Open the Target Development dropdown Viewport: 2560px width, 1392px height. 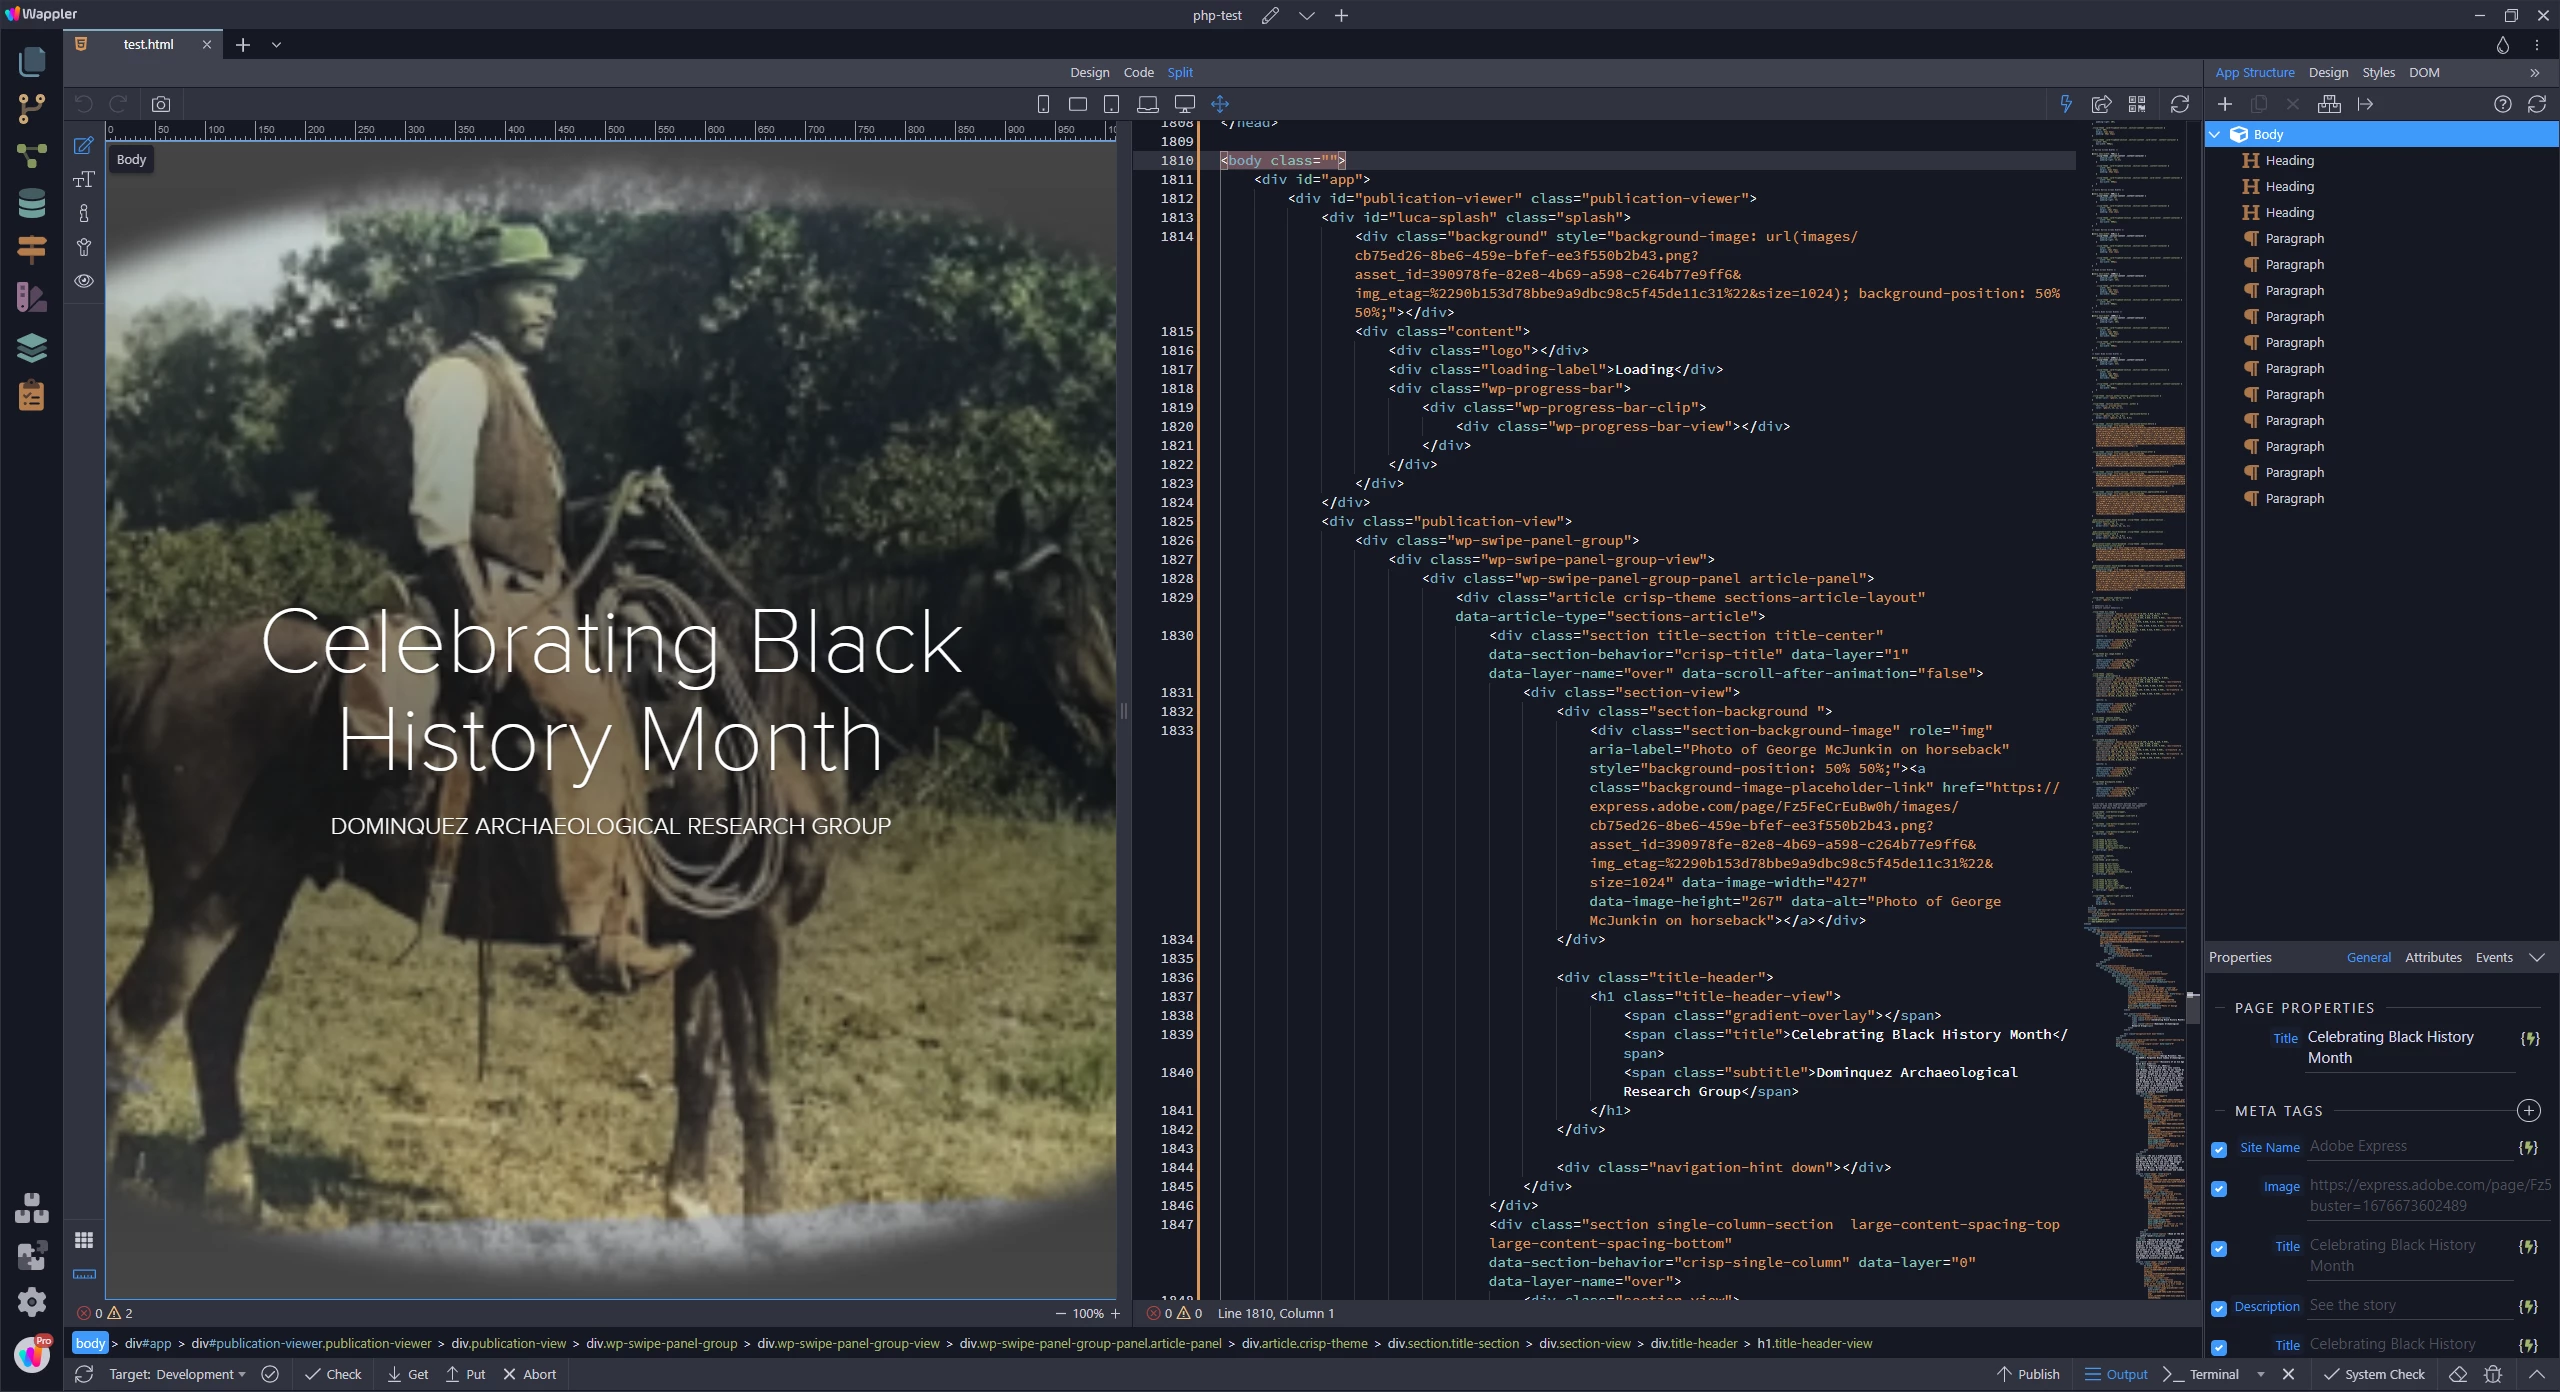pos(177,1374)
